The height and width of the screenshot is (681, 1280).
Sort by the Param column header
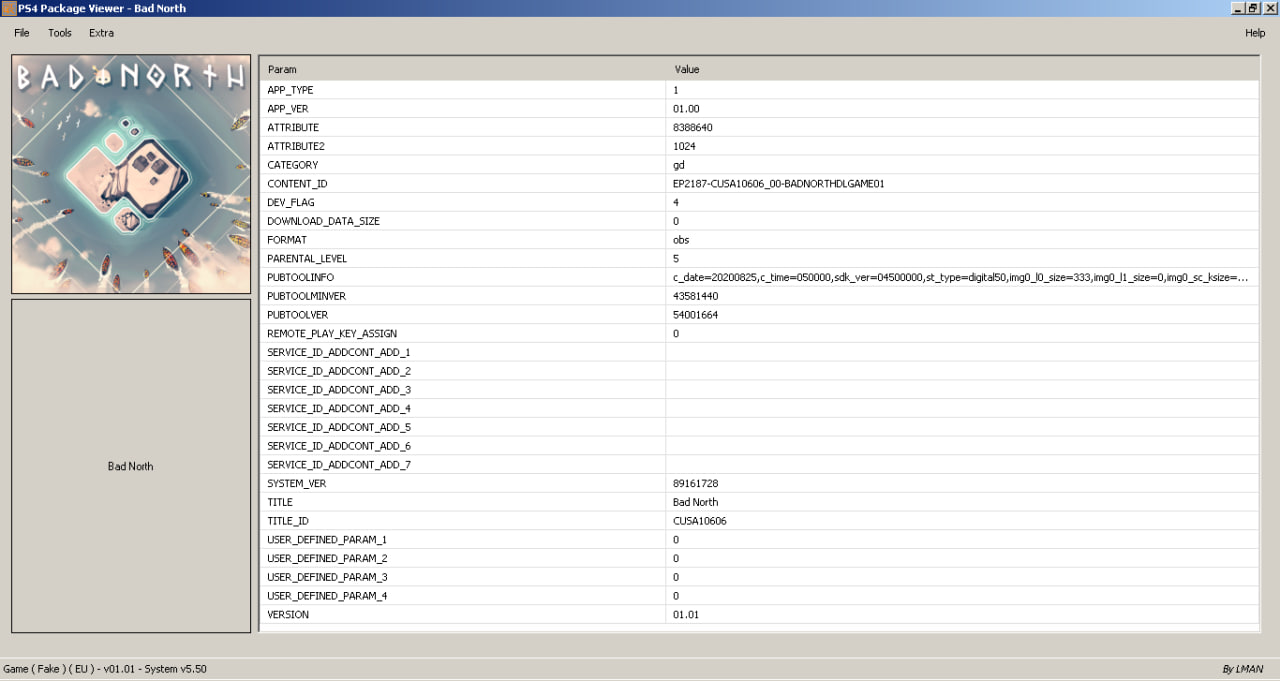coord(463,70)
